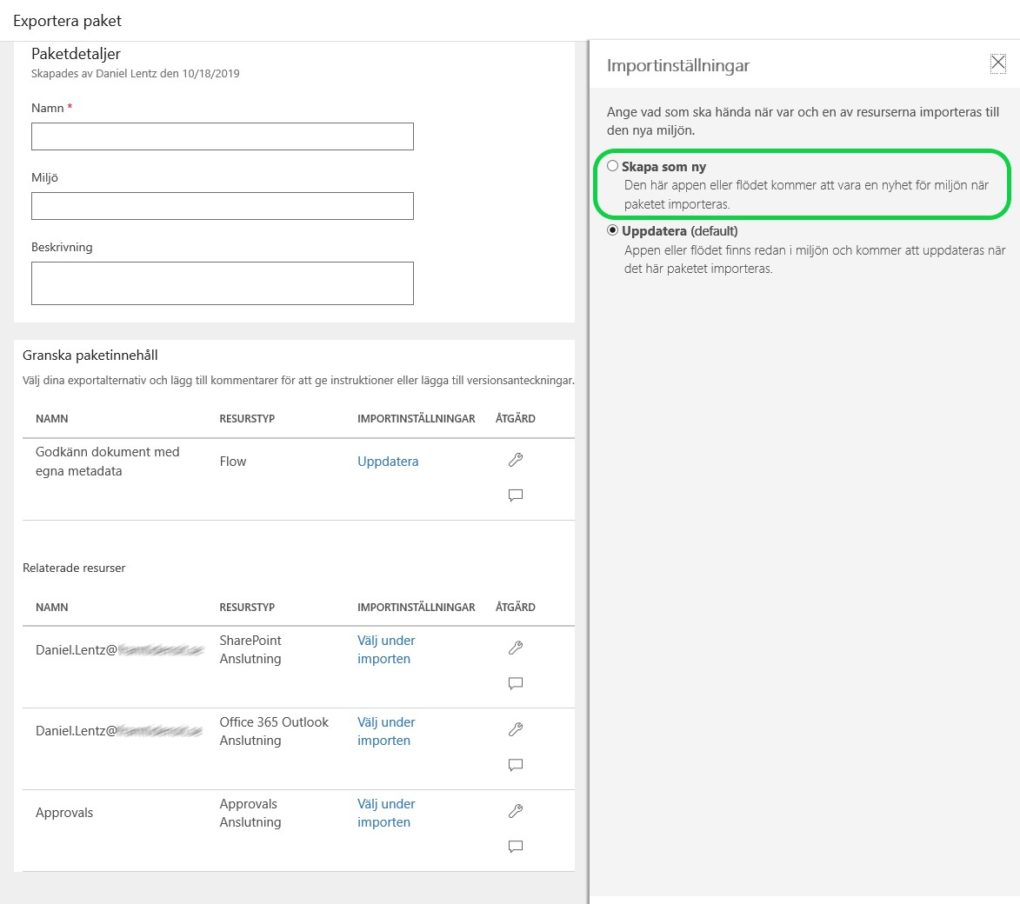Click the 'Relaterade resurser' heading
Screen dimensions: 1020x904
(x=74, y=568)
